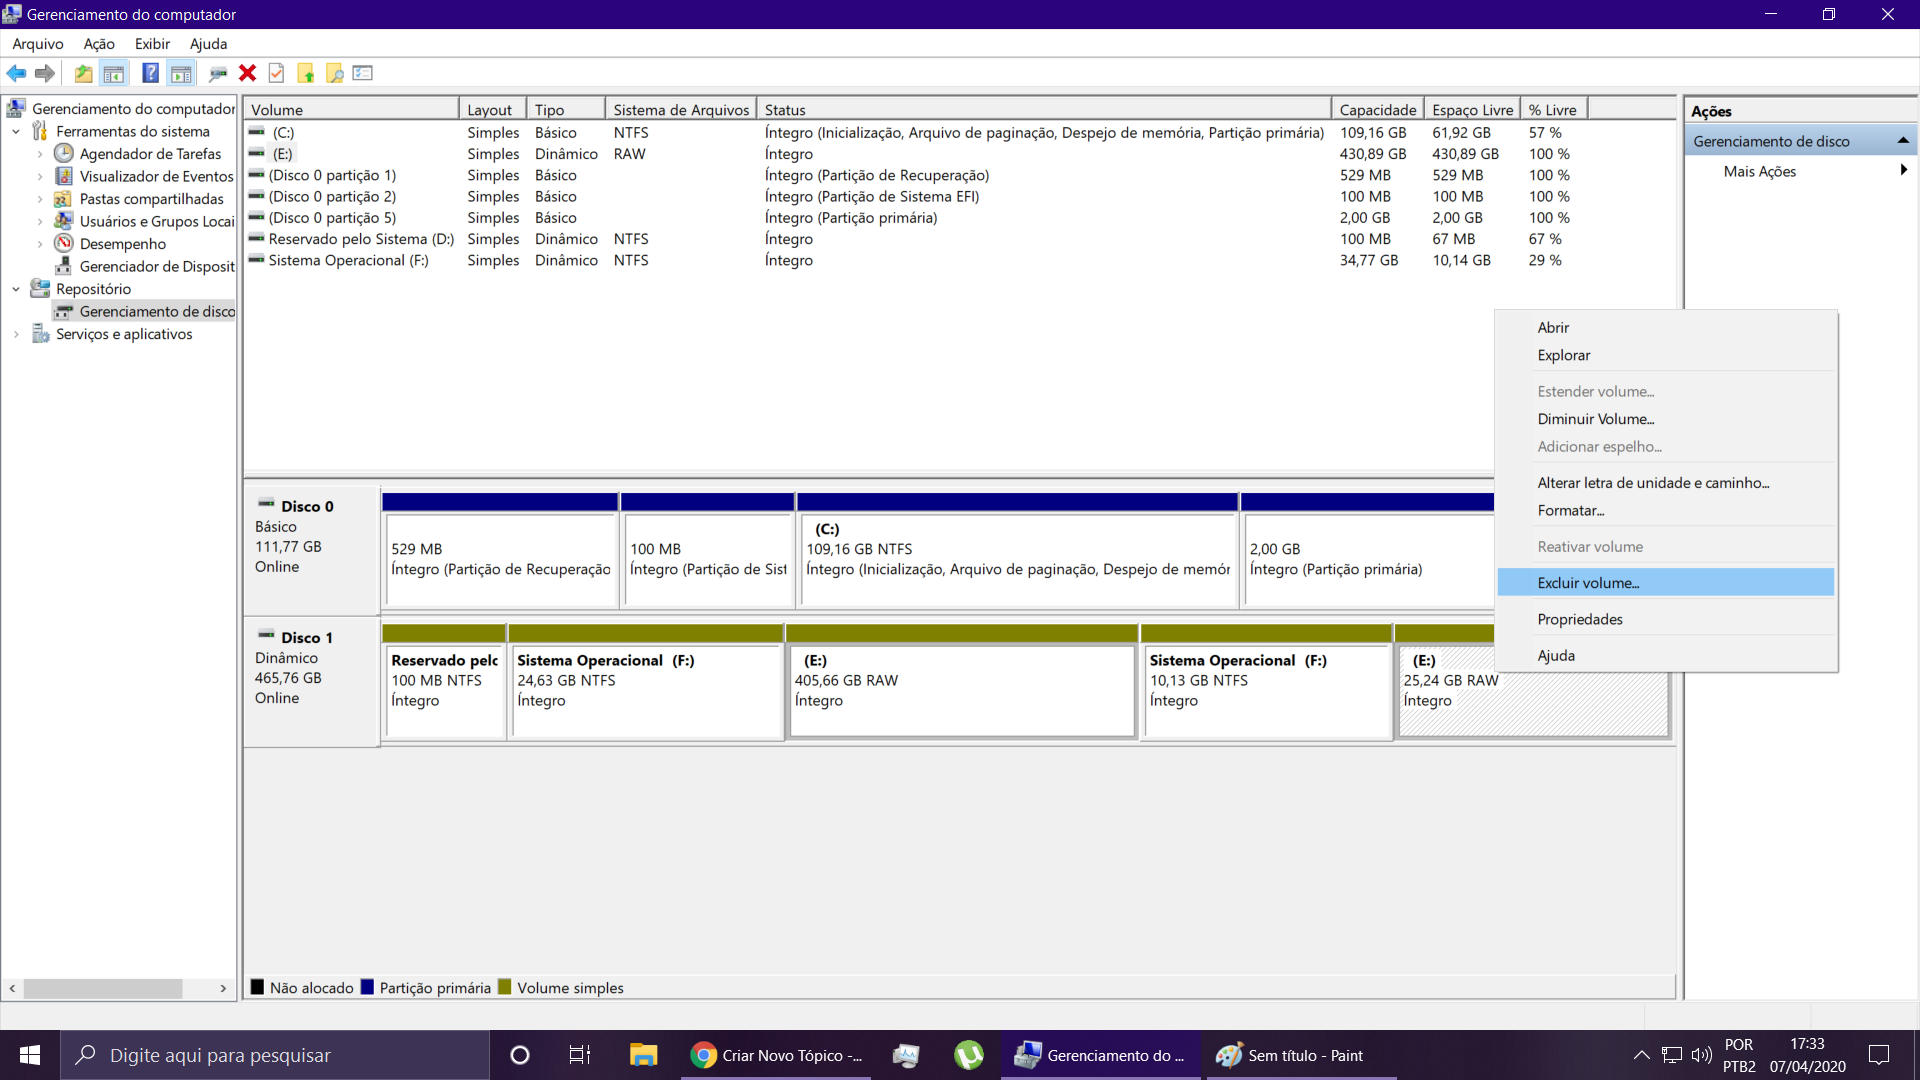Click the Properties checkmark page icon

point(277,73)
